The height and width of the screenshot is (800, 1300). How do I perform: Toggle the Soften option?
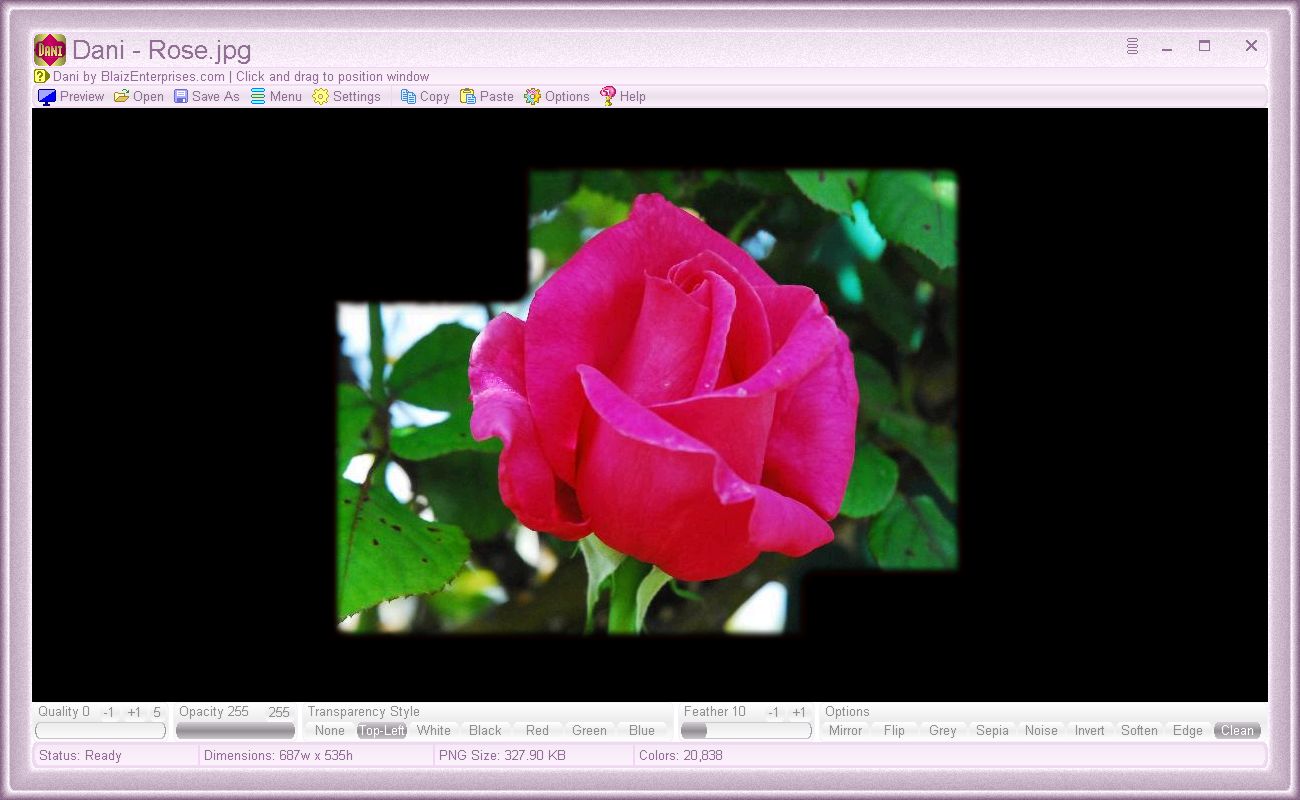point(1139,730)
